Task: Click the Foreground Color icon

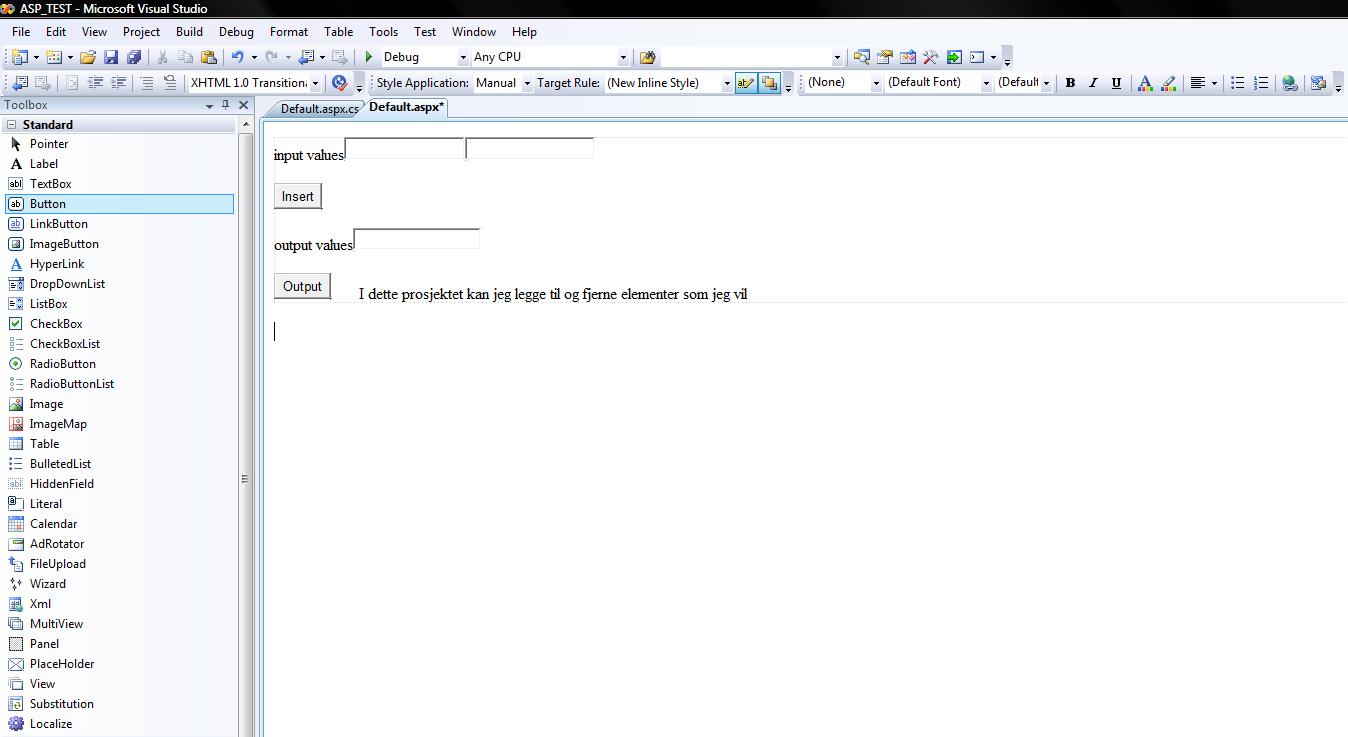Action: [x=1145, y=83]
